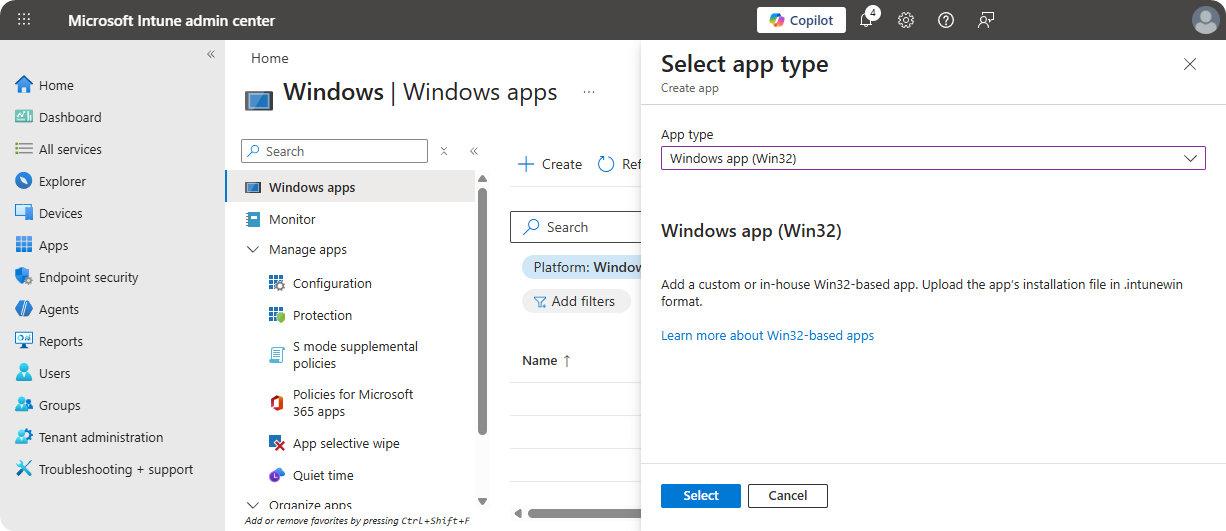The width and height of the screenshot is (1226, 531).
Task: Open the app launcher waffle icon
Action: tap(24, 20)
